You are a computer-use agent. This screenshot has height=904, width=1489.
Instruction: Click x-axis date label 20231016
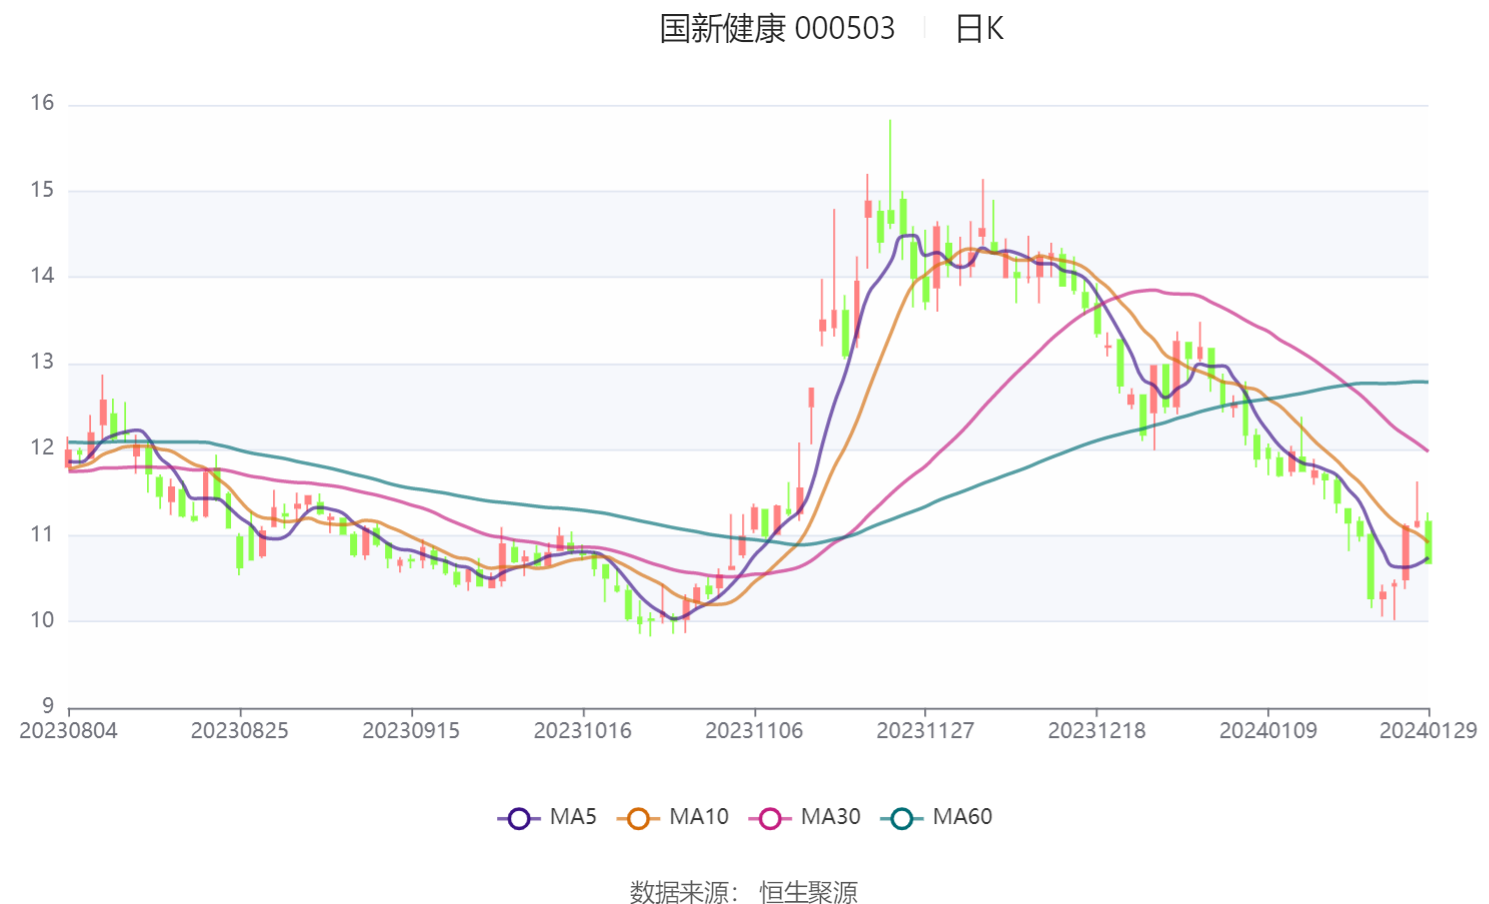tap(583, 731)
